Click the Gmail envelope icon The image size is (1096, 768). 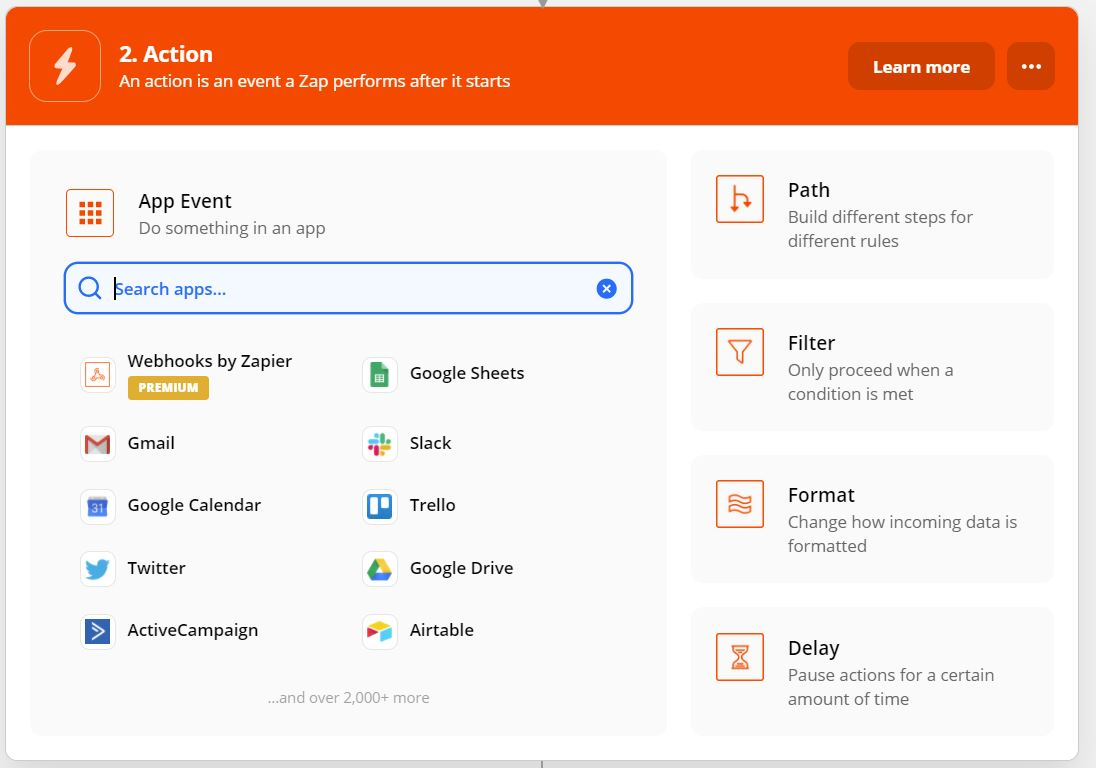(x=98, y=444)
